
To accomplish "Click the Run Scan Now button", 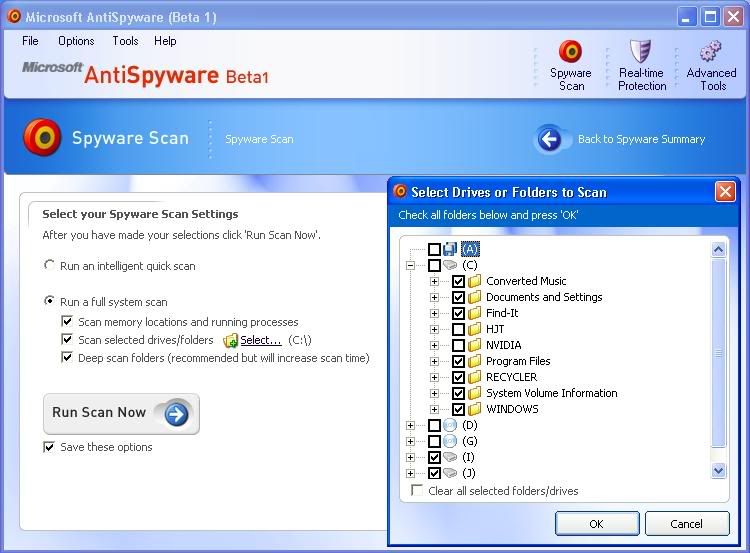I will 121,414.
